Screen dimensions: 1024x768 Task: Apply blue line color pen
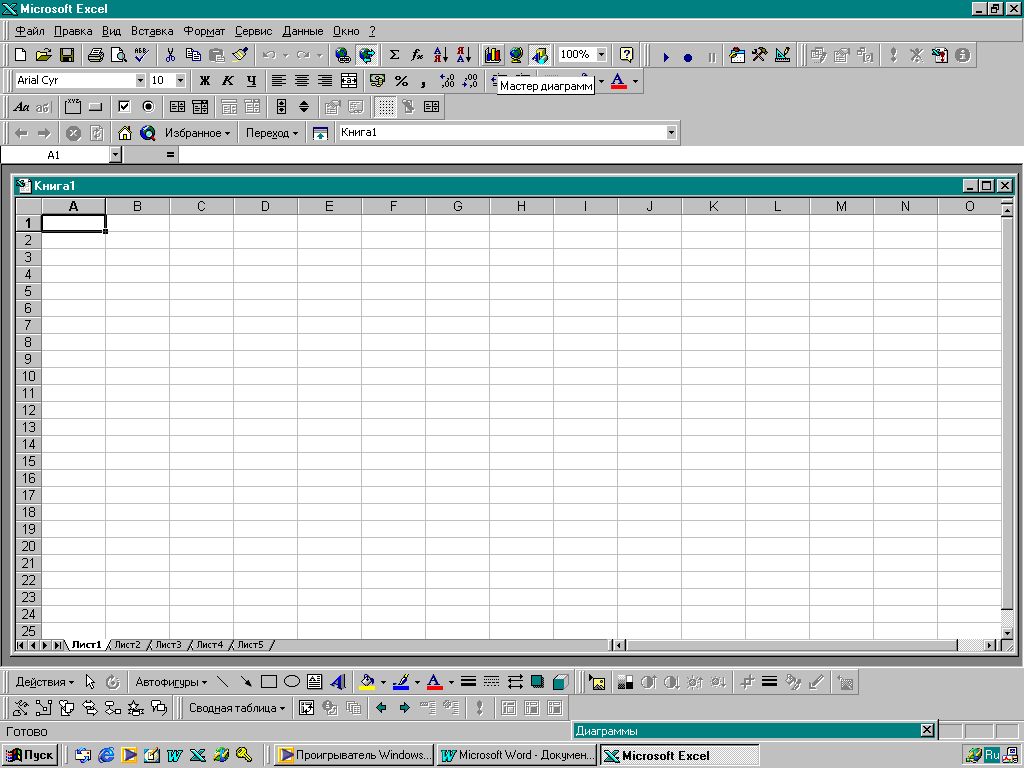click(401, 682)
